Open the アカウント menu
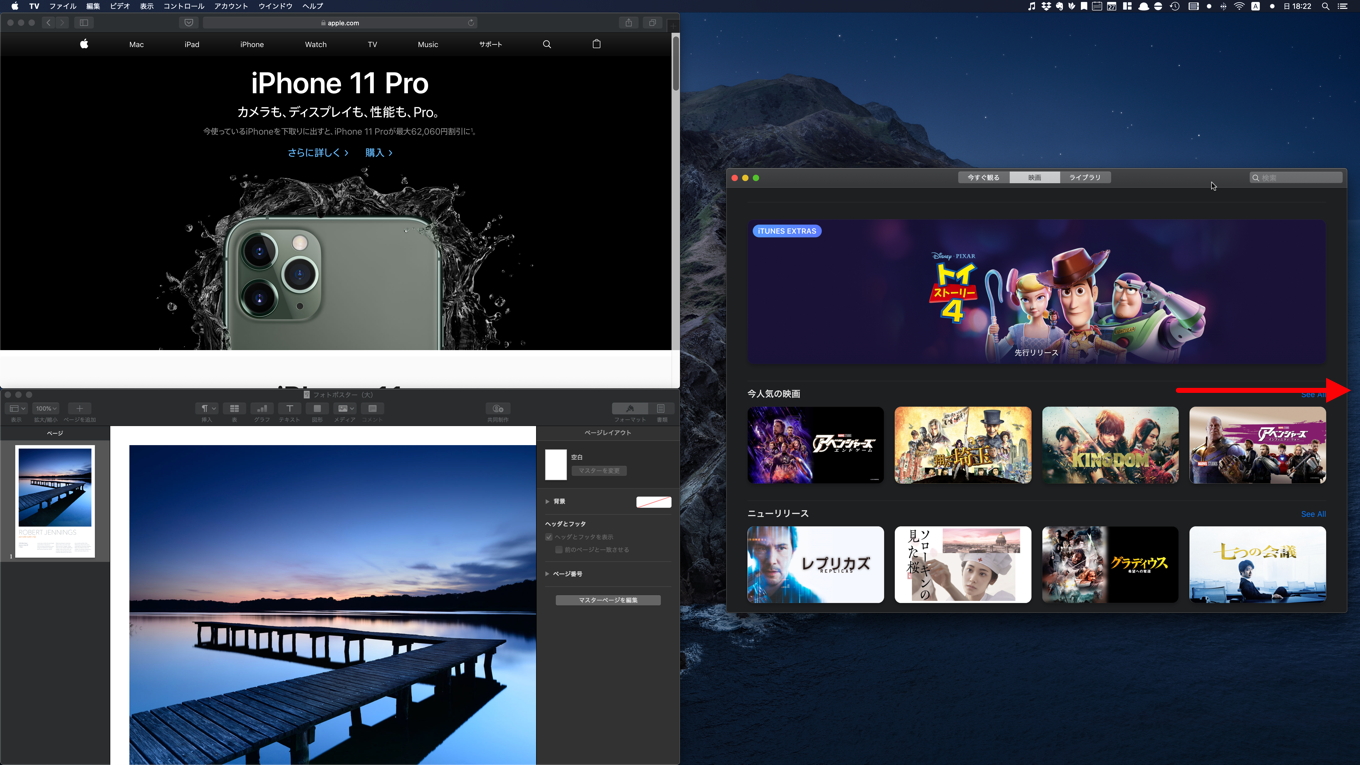Viewport: 1360px width, 765px height. click(231, 6)
